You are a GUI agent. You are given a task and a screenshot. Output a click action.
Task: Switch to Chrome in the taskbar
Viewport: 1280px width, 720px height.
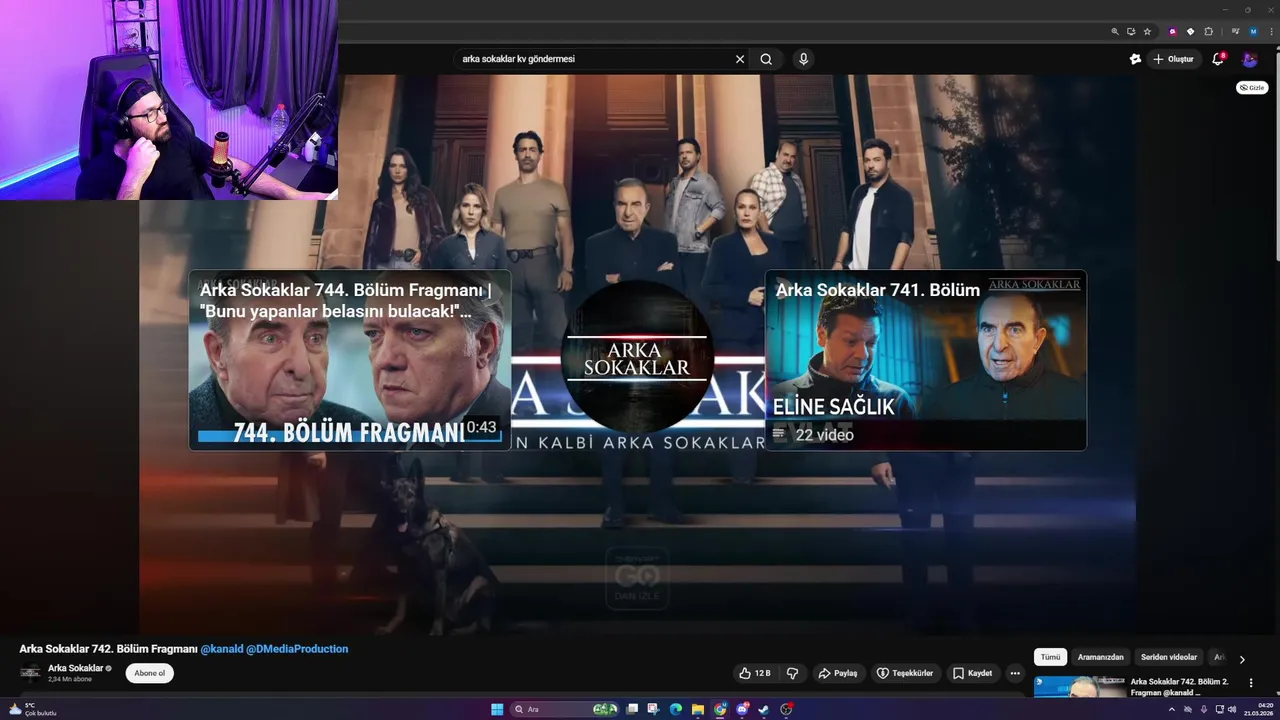720,709
